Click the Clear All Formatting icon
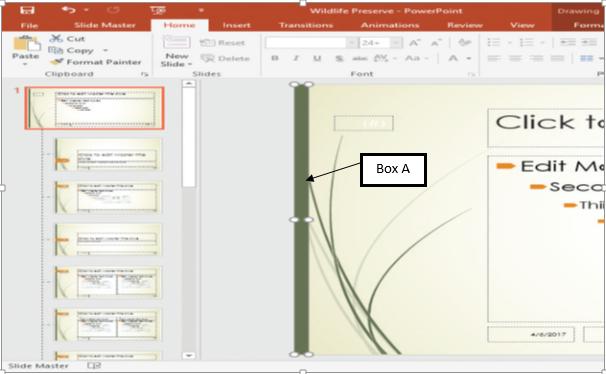This screenshot has width=606, height=374. pyautogui.click(x=465, y=42)
